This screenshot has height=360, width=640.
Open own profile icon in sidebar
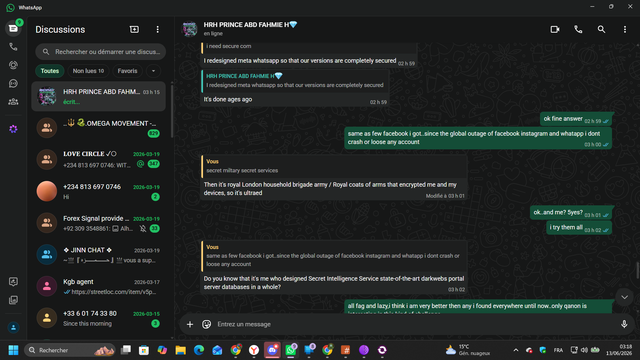click(13, 327)
